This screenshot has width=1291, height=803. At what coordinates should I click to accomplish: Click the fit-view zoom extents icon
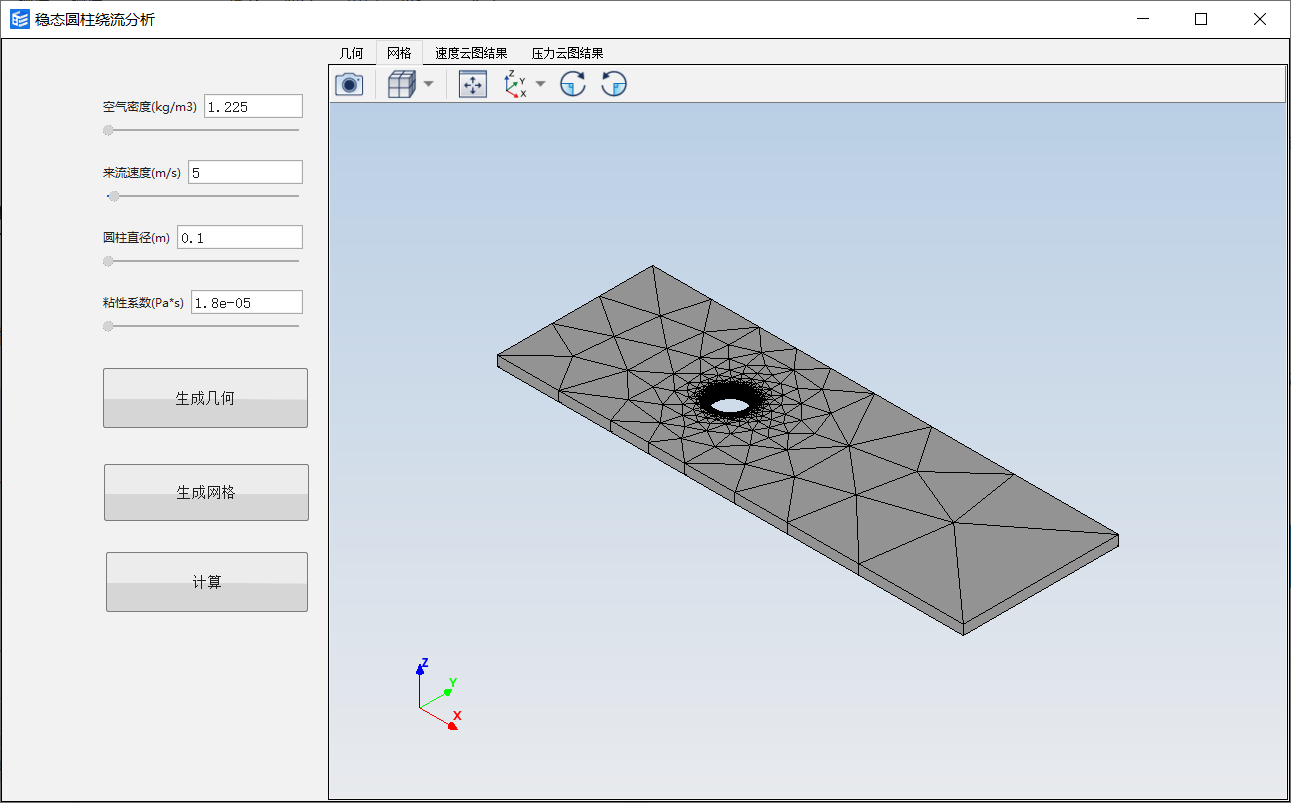tap(473, 84)
